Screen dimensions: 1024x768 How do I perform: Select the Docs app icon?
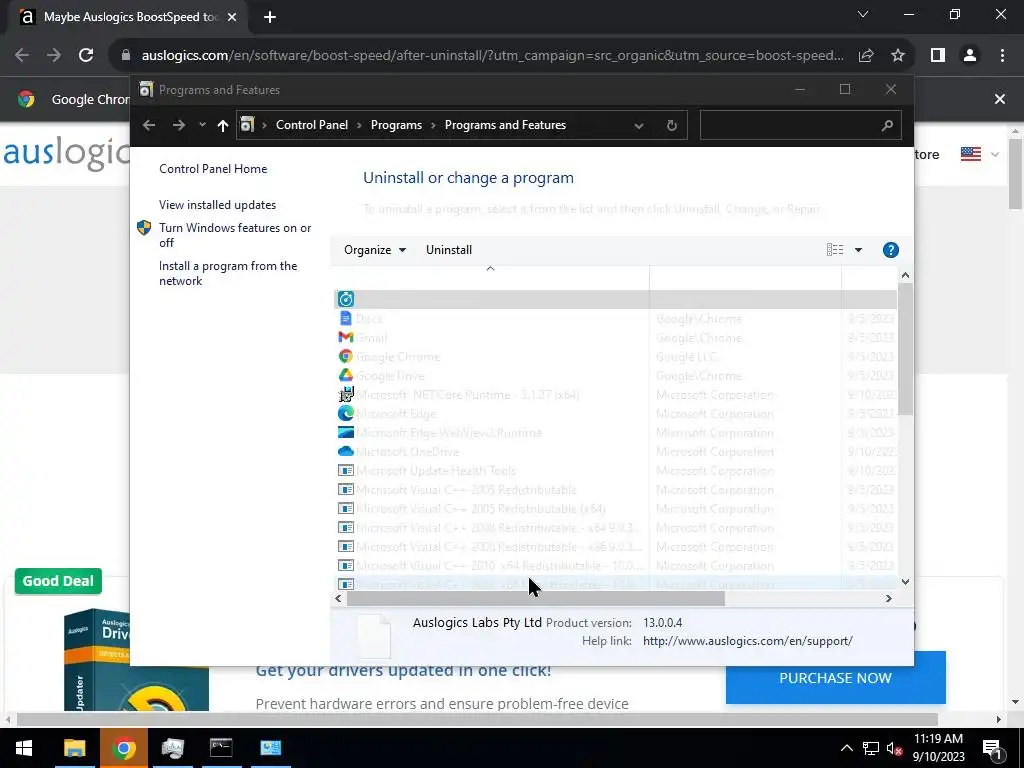(x=345, y=318)
